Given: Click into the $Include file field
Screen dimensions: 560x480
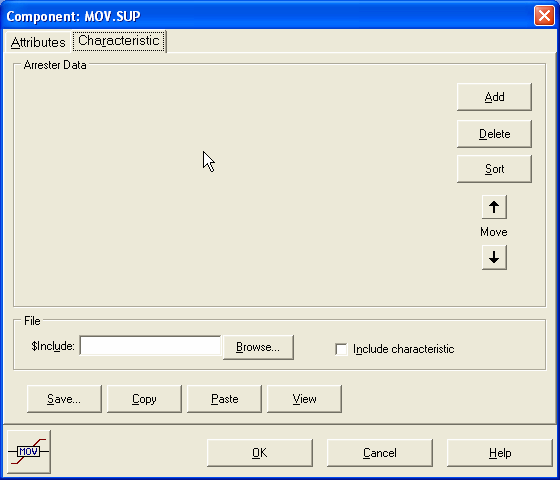Looking at the screenshot, I should pos(150,346).
